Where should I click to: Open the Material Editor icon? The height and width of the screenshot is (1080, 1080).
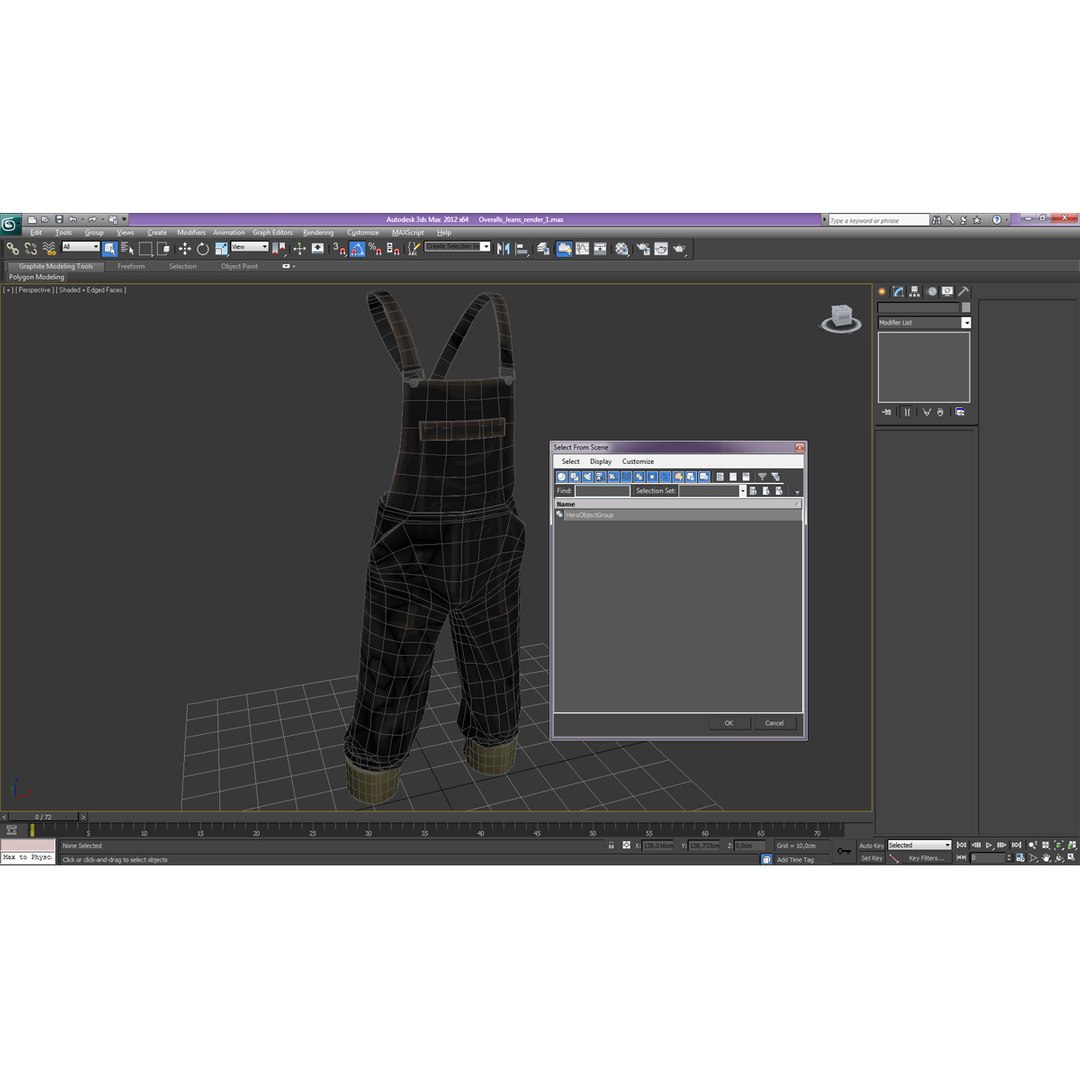pyautogui.click(x=622, y=249)
